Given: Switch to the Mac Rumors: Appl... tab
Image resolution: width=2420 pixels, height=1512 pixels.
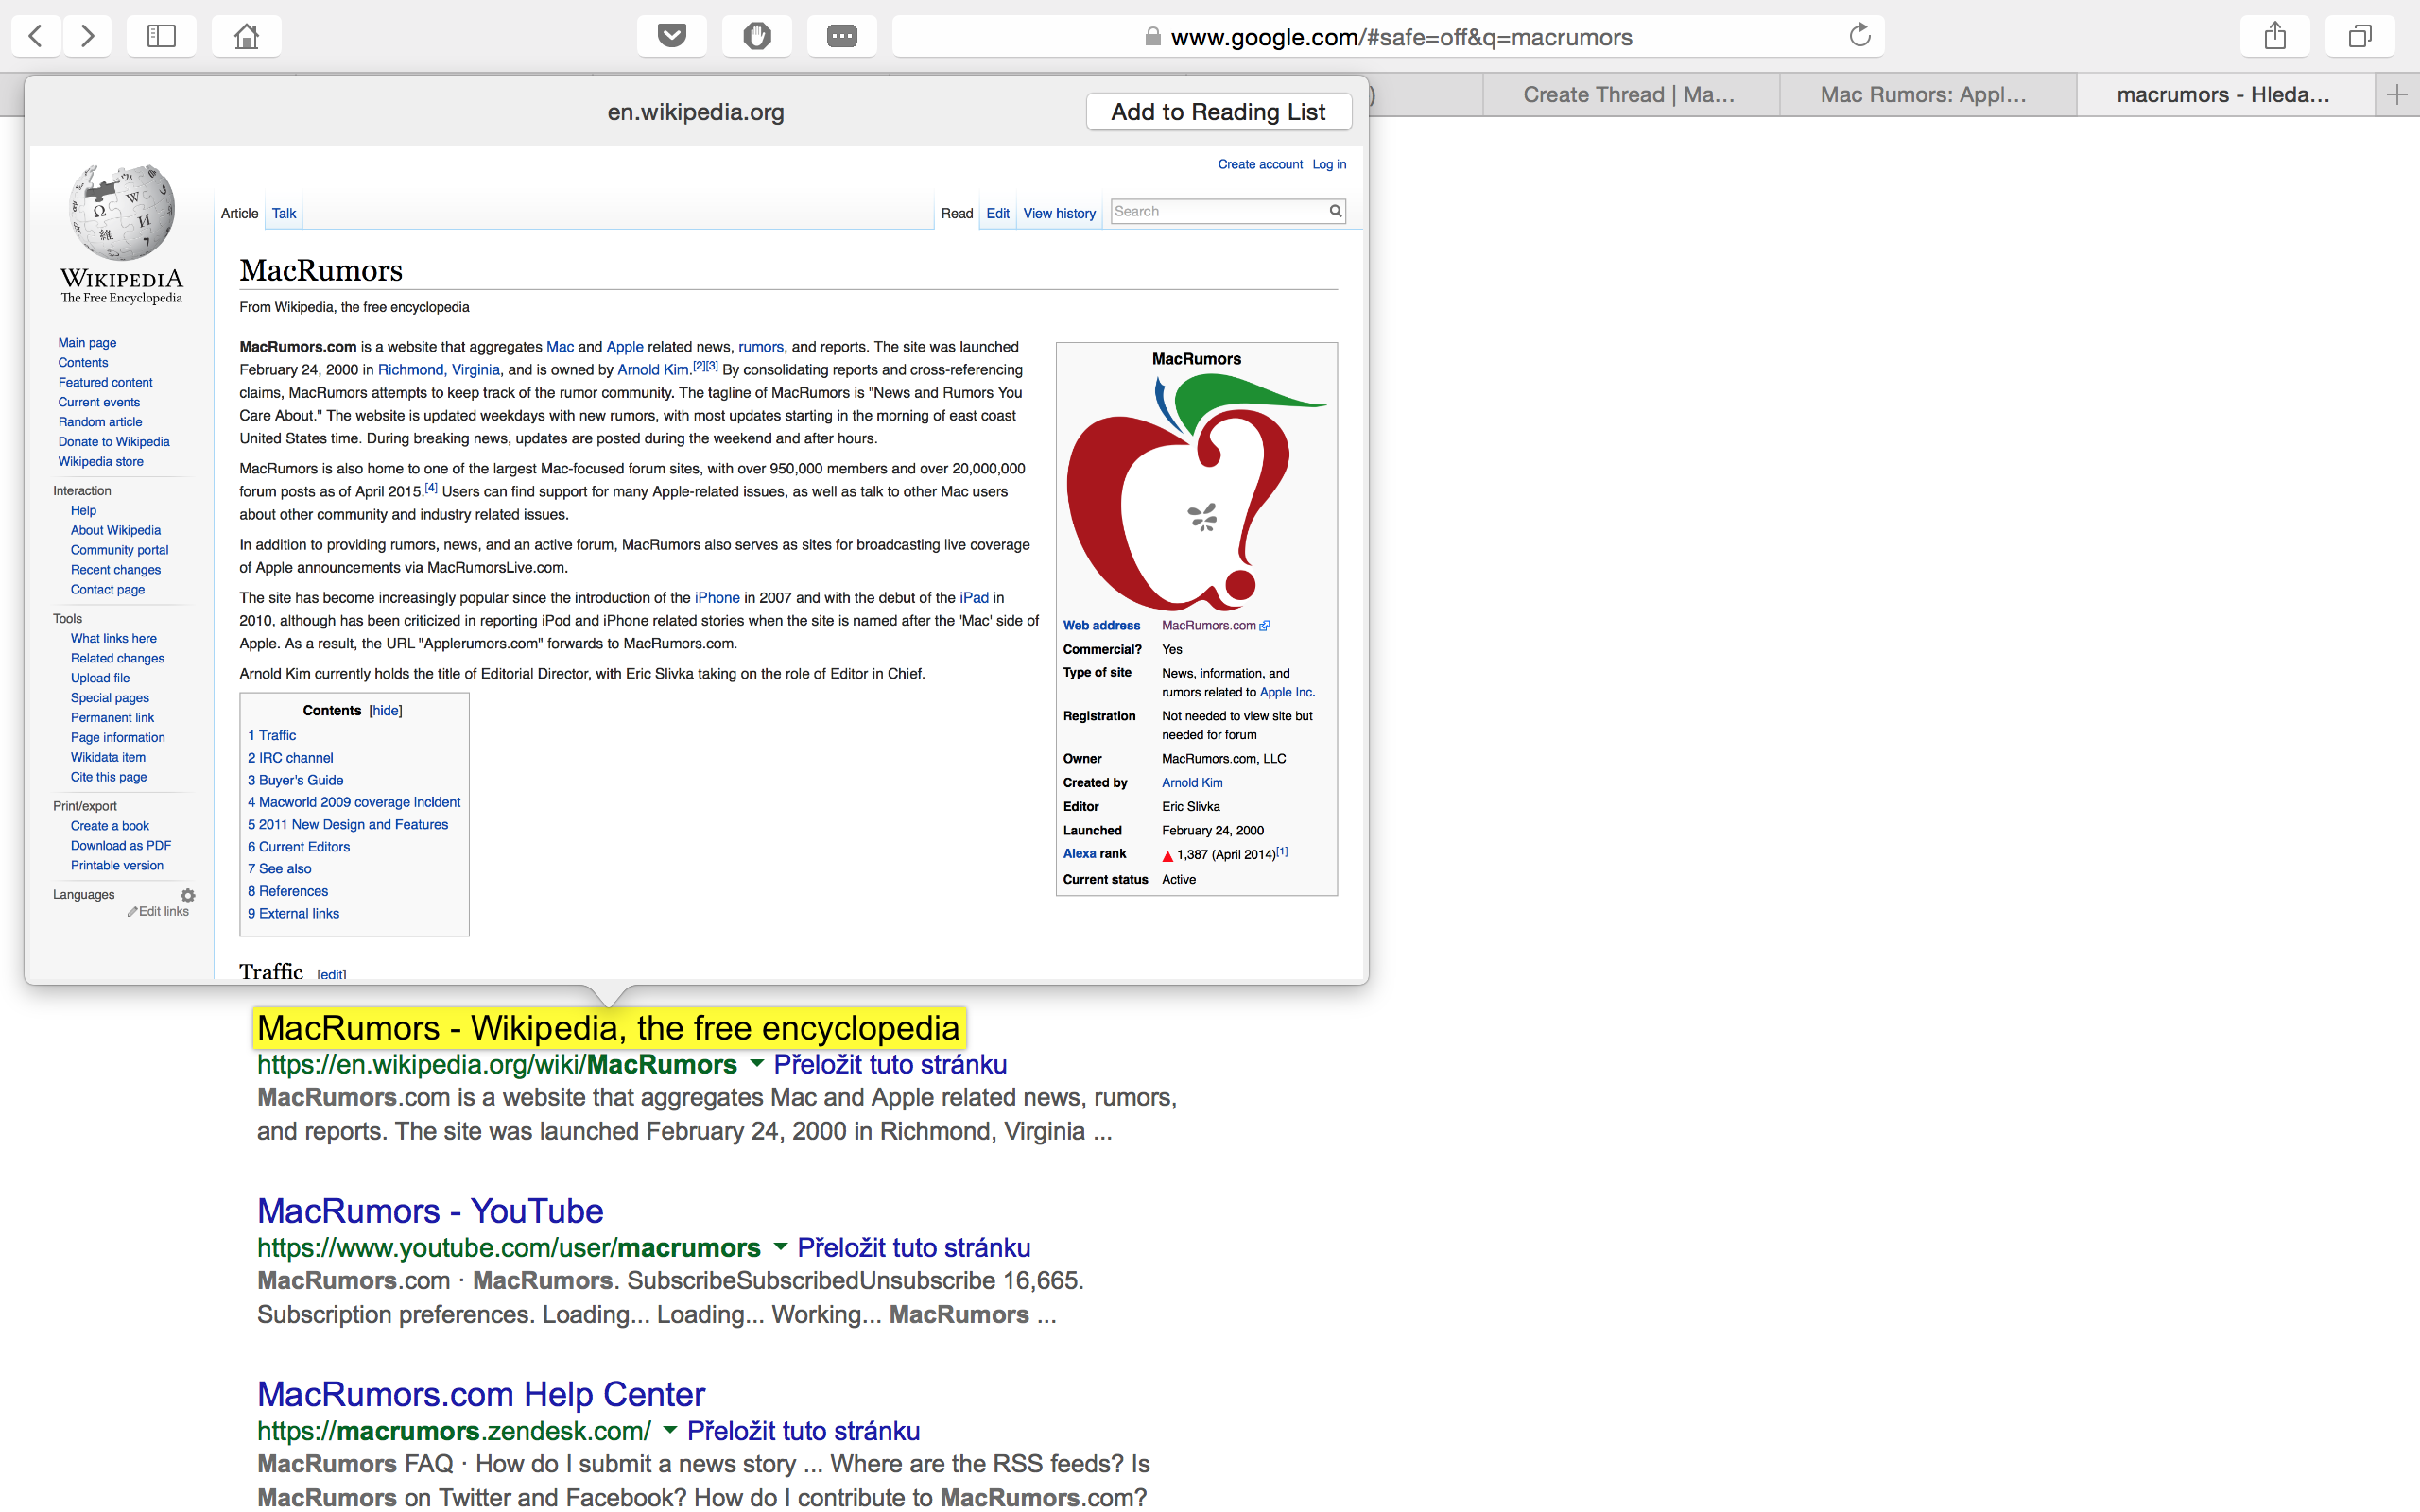Looking at the screenshot, I should tap(1925, 95).
